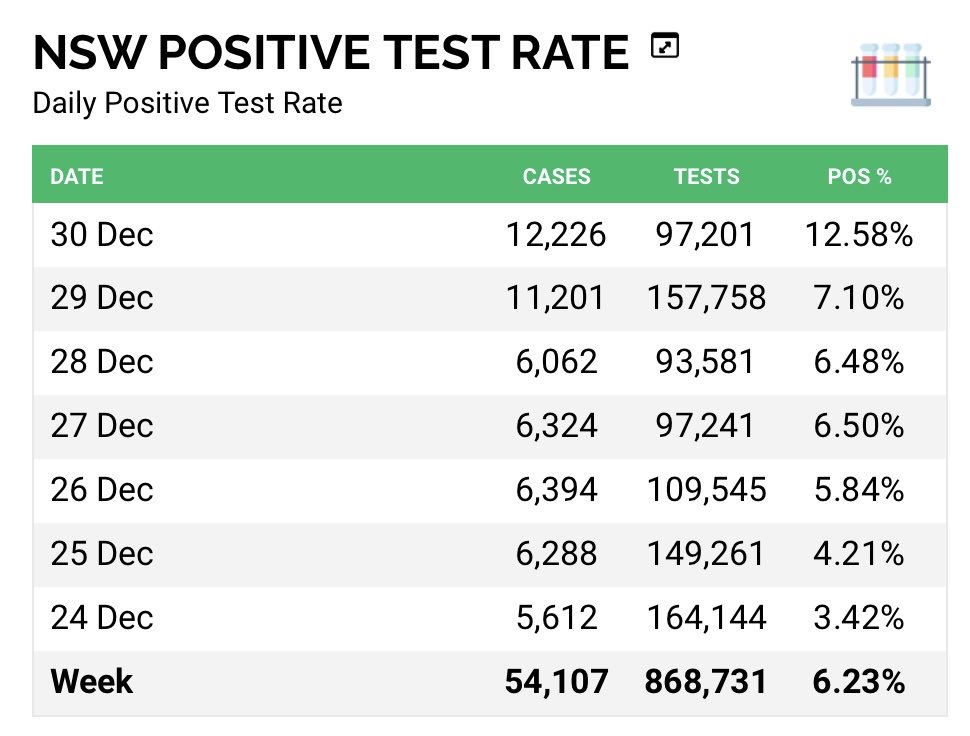The height and width of the screenshot is (736, 970).
Task: Select the 26 Dec row date
Action: tap(102, 490)
